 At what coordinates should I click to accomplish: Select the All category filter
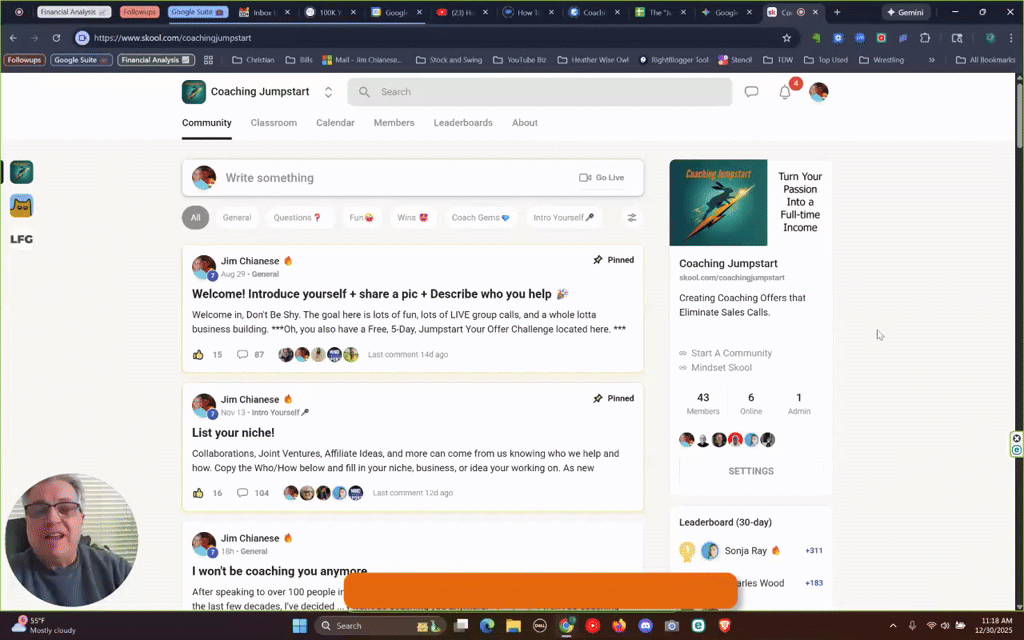pyautogui.click(x=195, y=217)
